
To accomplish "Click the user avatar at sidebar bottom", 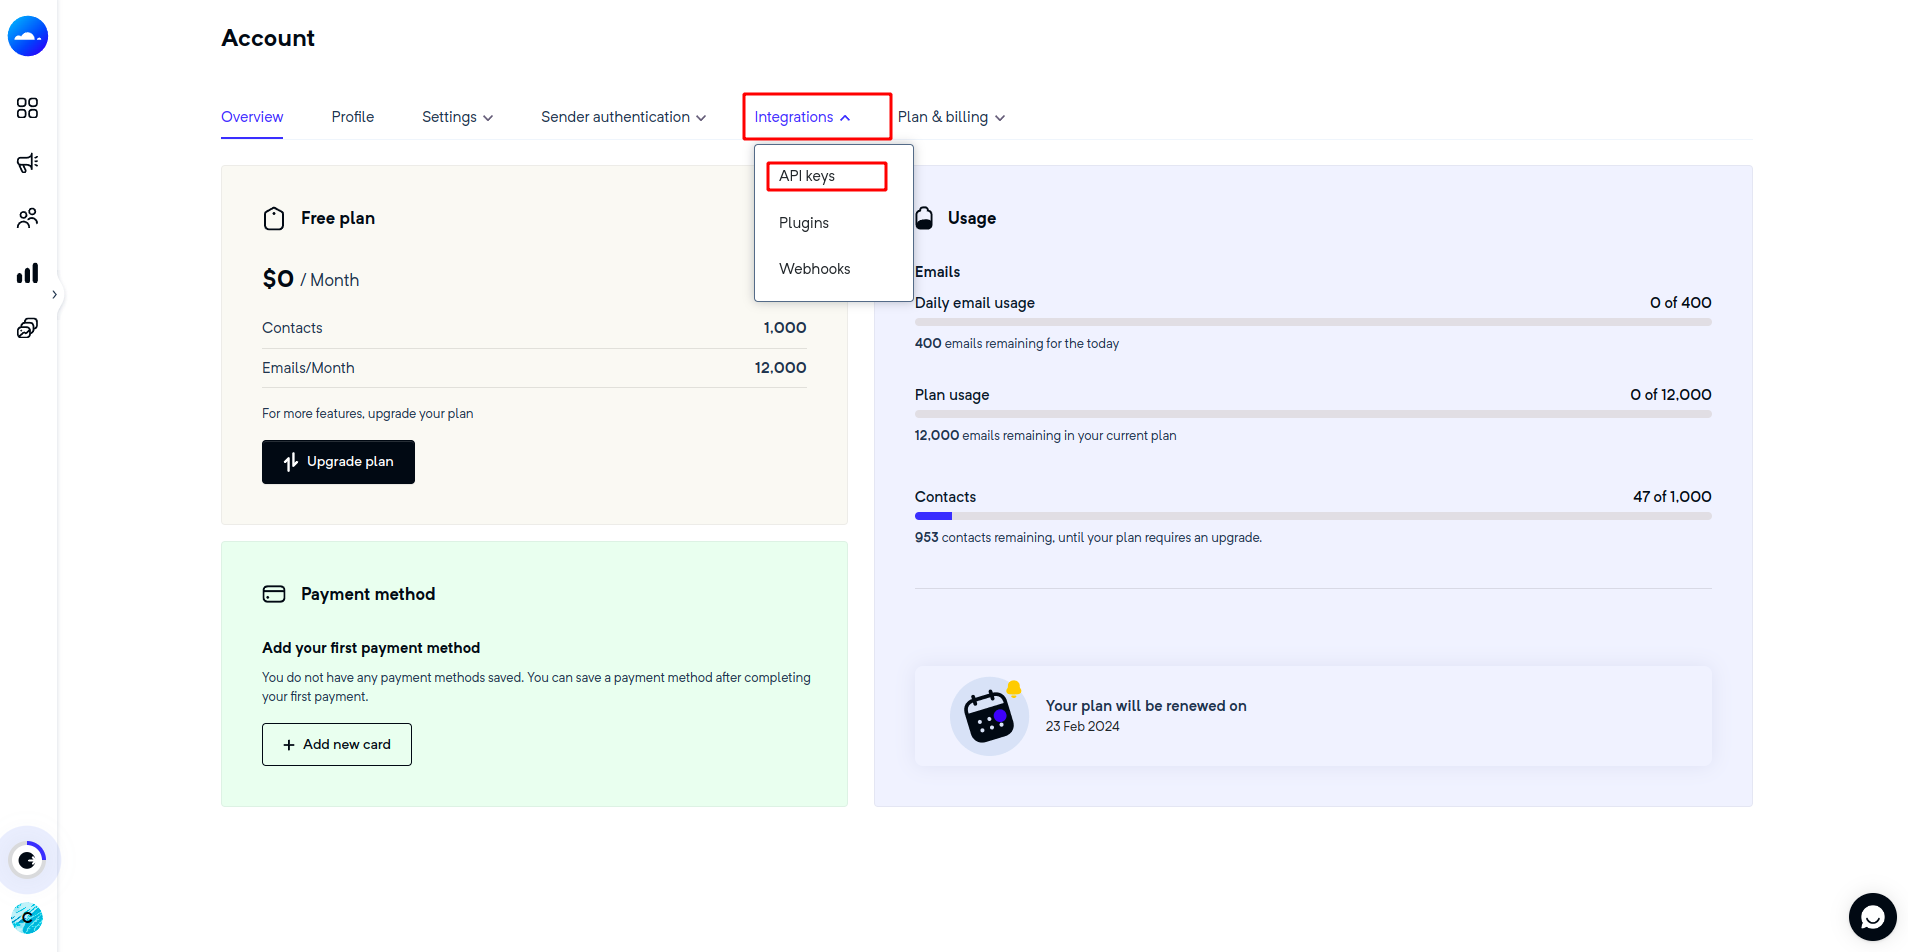I will click(x=27, y=917).
